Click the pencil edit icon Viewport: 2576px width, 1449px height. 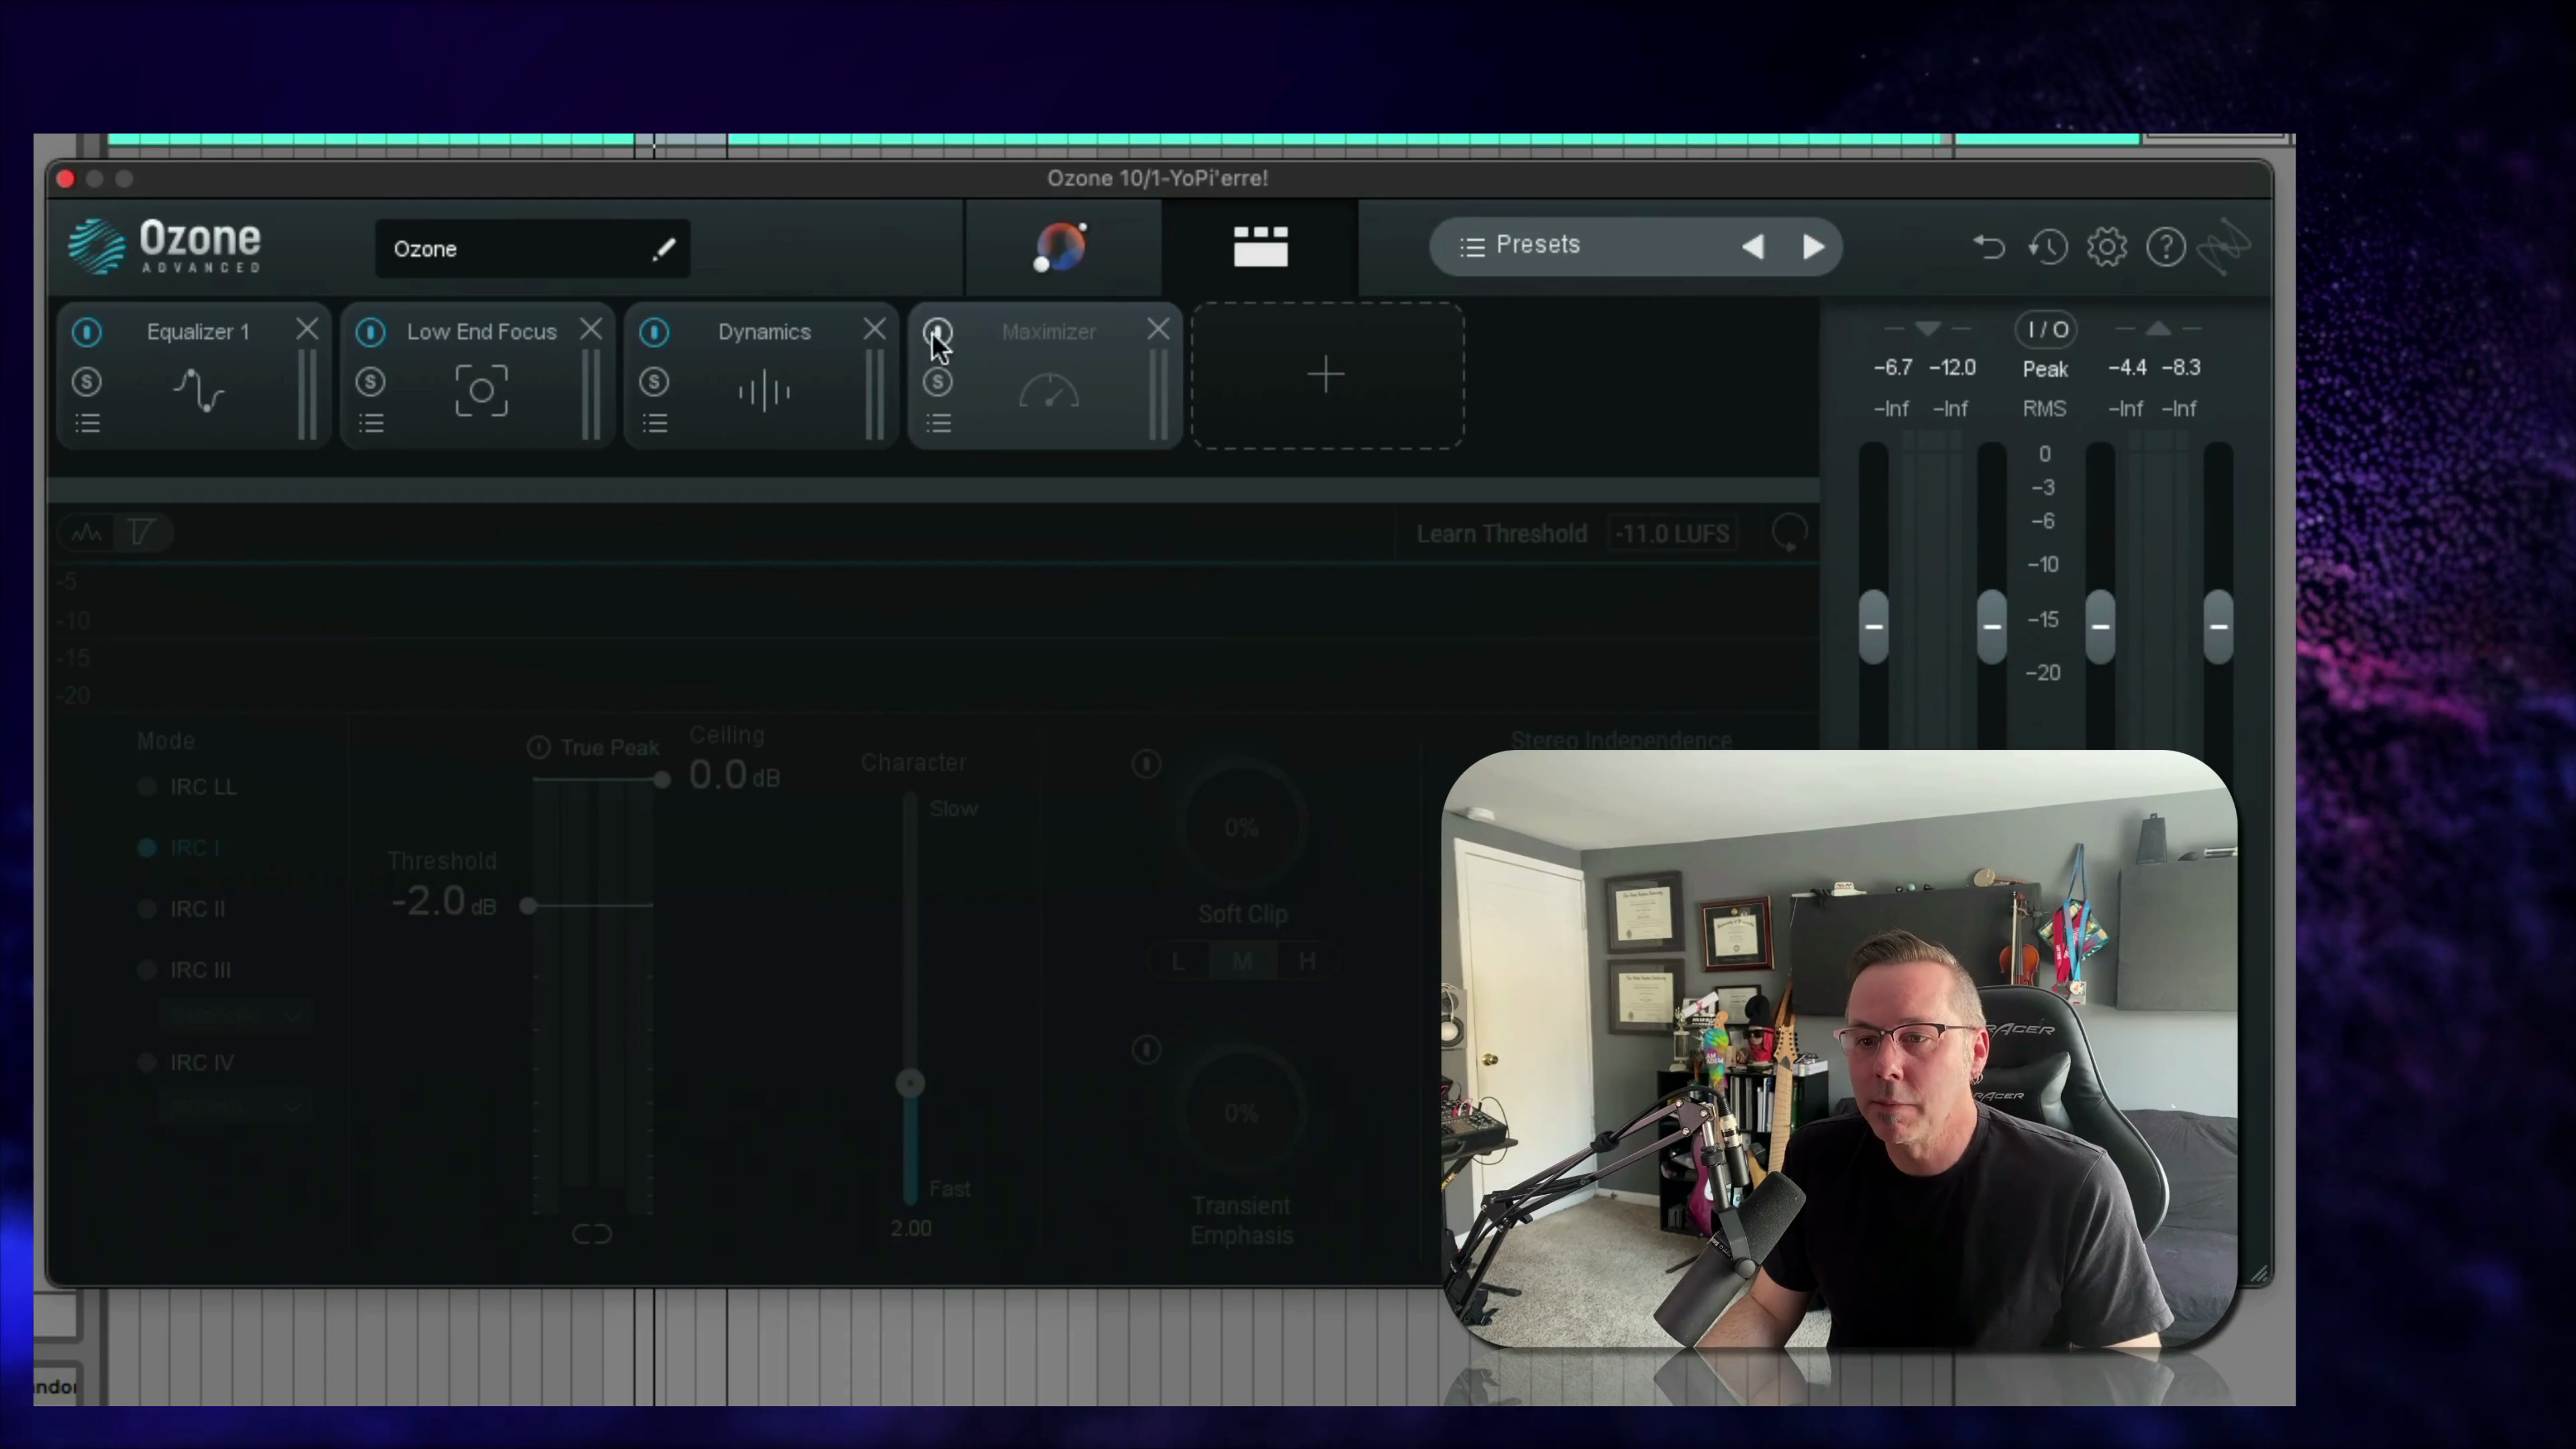(664, 249)
